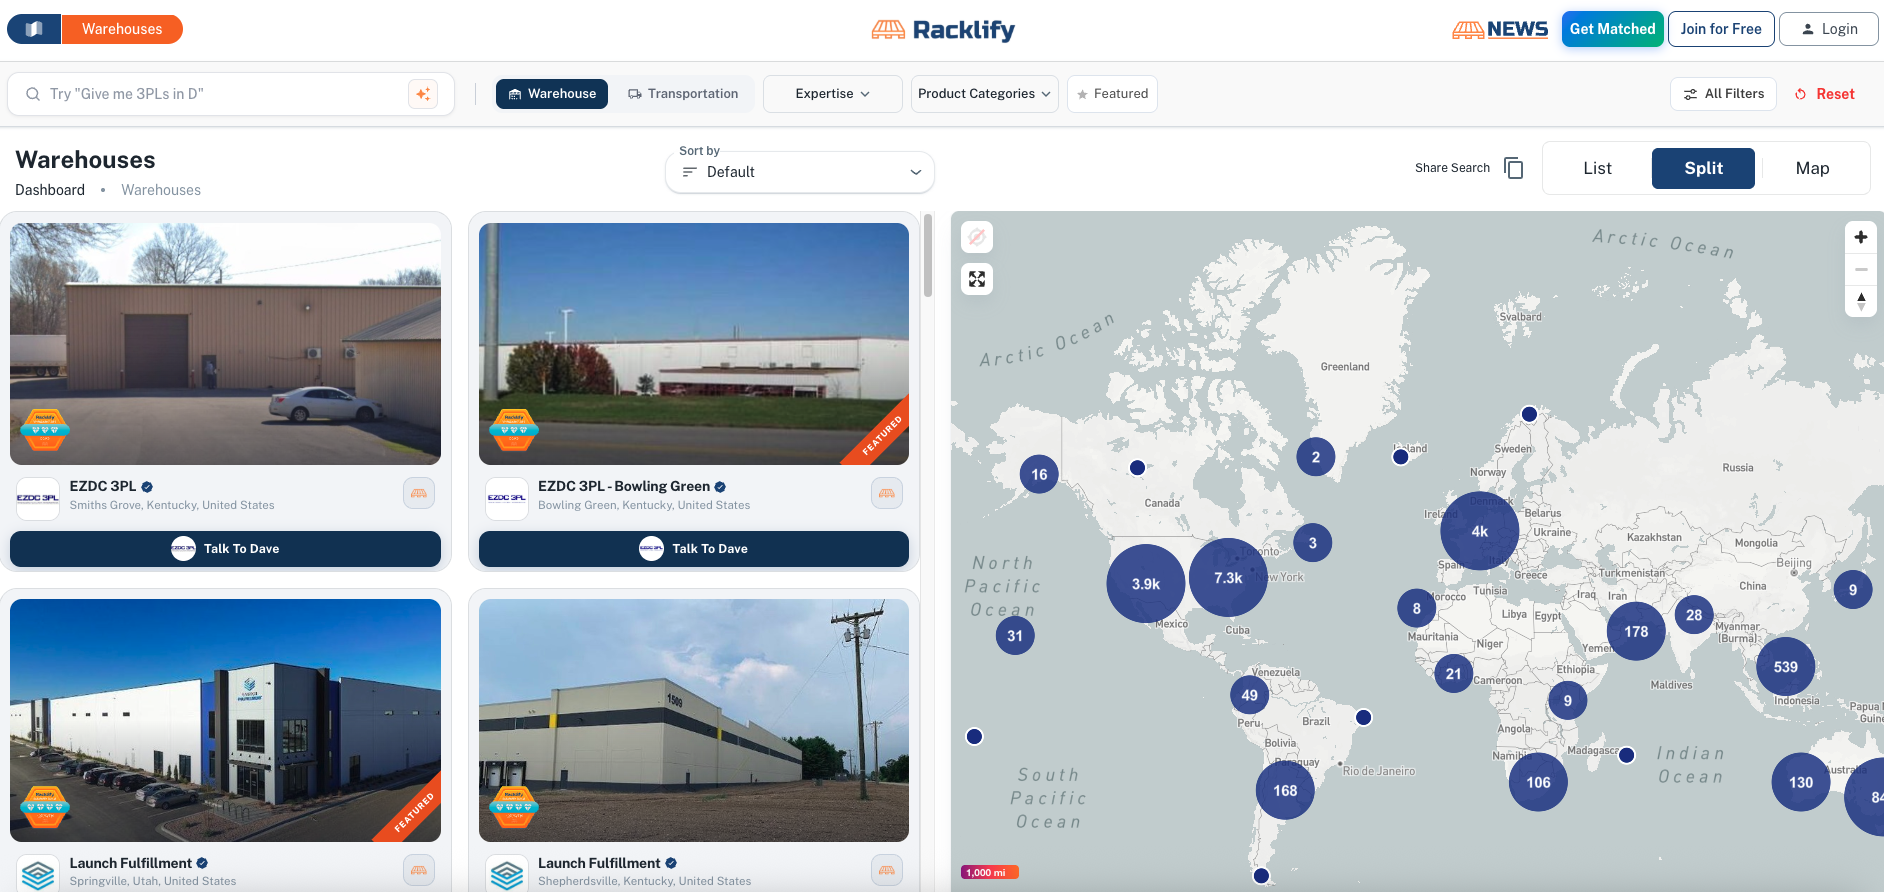1884x892 pixels.
Task: Select the Warehouse toggle
Action: coord(552,94)
